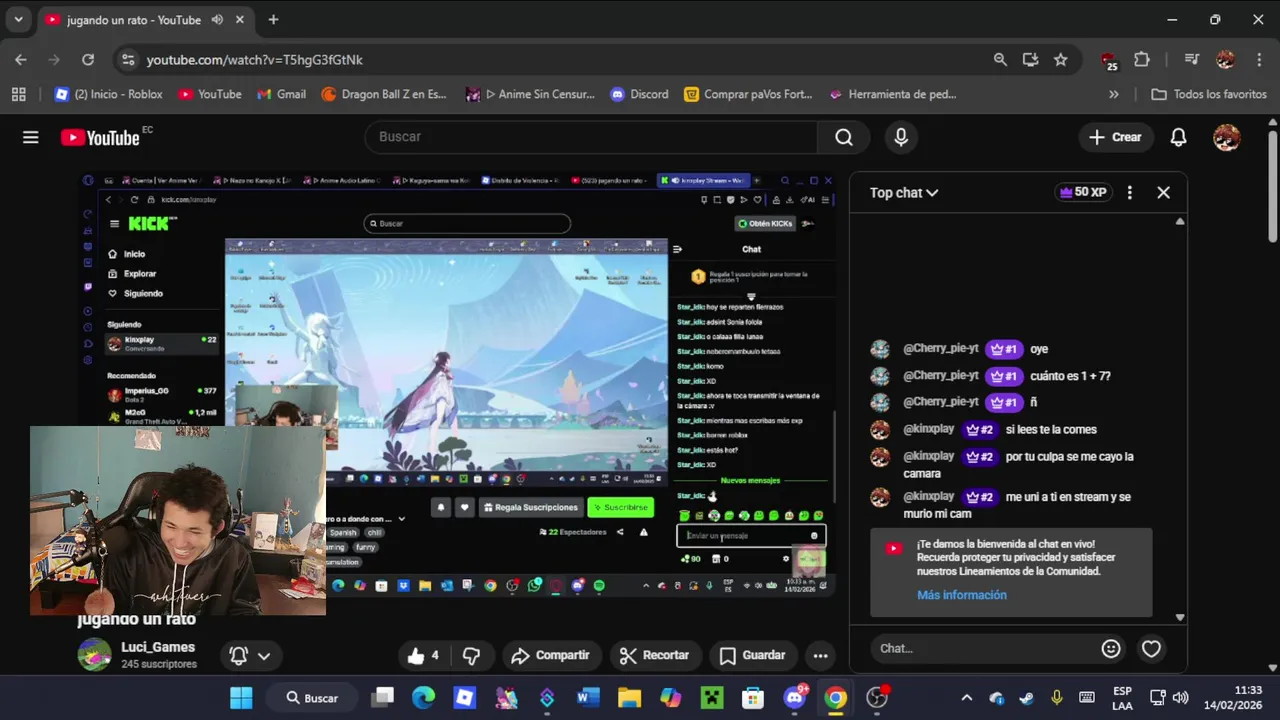Expand the Todos los favoritos folder
1280x720 pixels.
(x=1210, y=94)
